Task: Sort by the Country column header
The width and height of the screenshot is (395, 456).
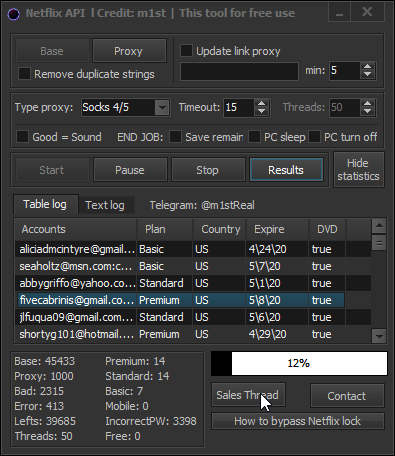Action: [x=219, y=229]
